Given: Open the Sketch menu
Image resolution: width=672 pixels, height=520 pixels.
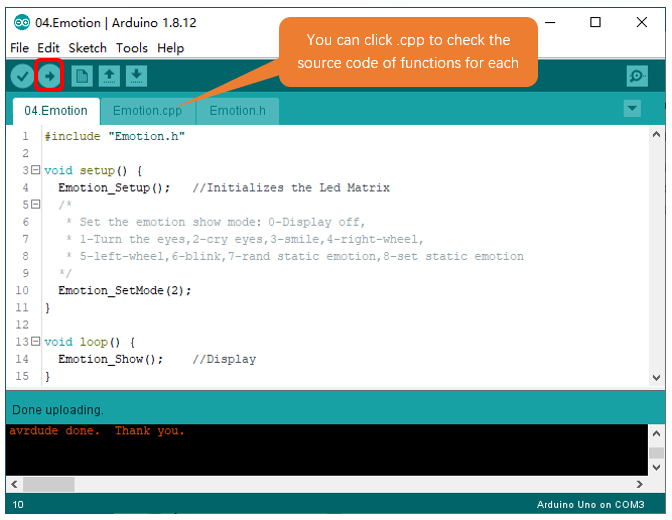Looking at the screenshot, I should (87, 48).
